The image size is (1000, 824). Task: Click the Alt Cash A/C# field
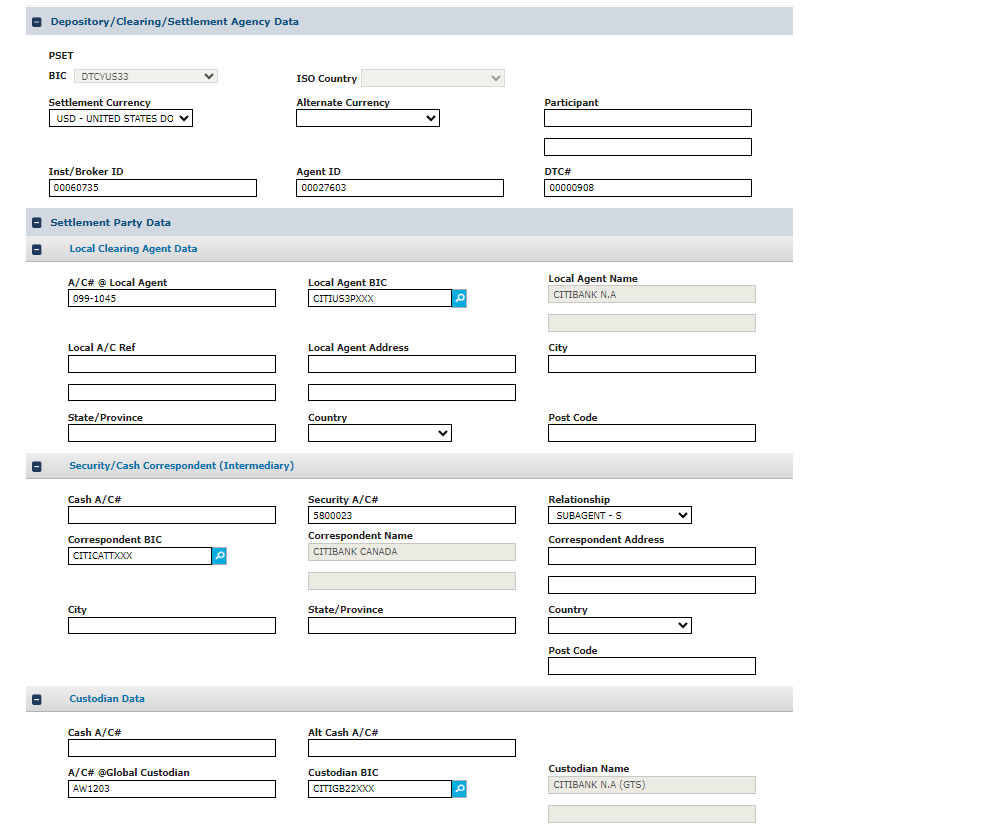click(x=411, y=748)
